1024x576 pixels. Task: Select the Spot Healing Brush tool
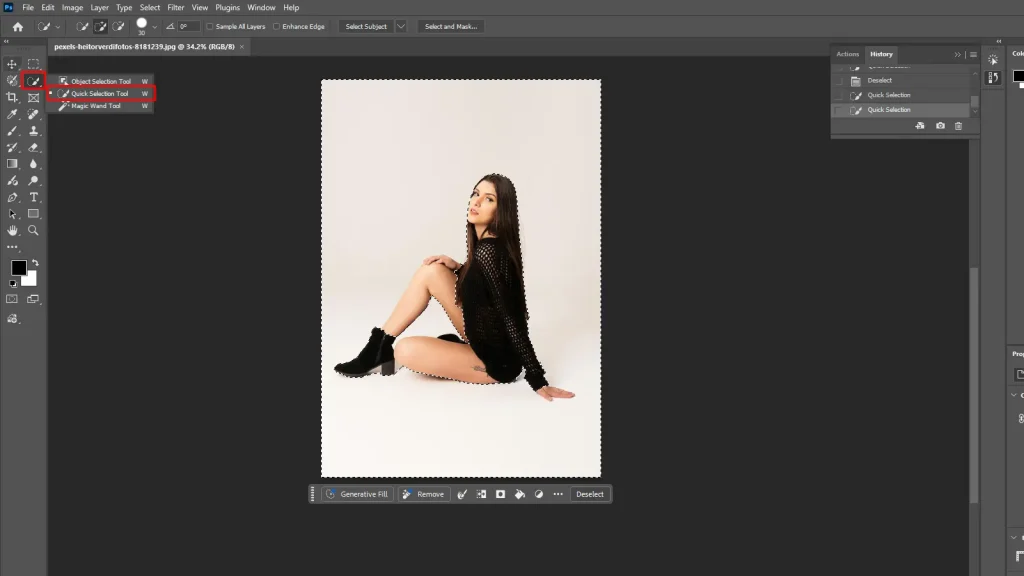point(33,114)
